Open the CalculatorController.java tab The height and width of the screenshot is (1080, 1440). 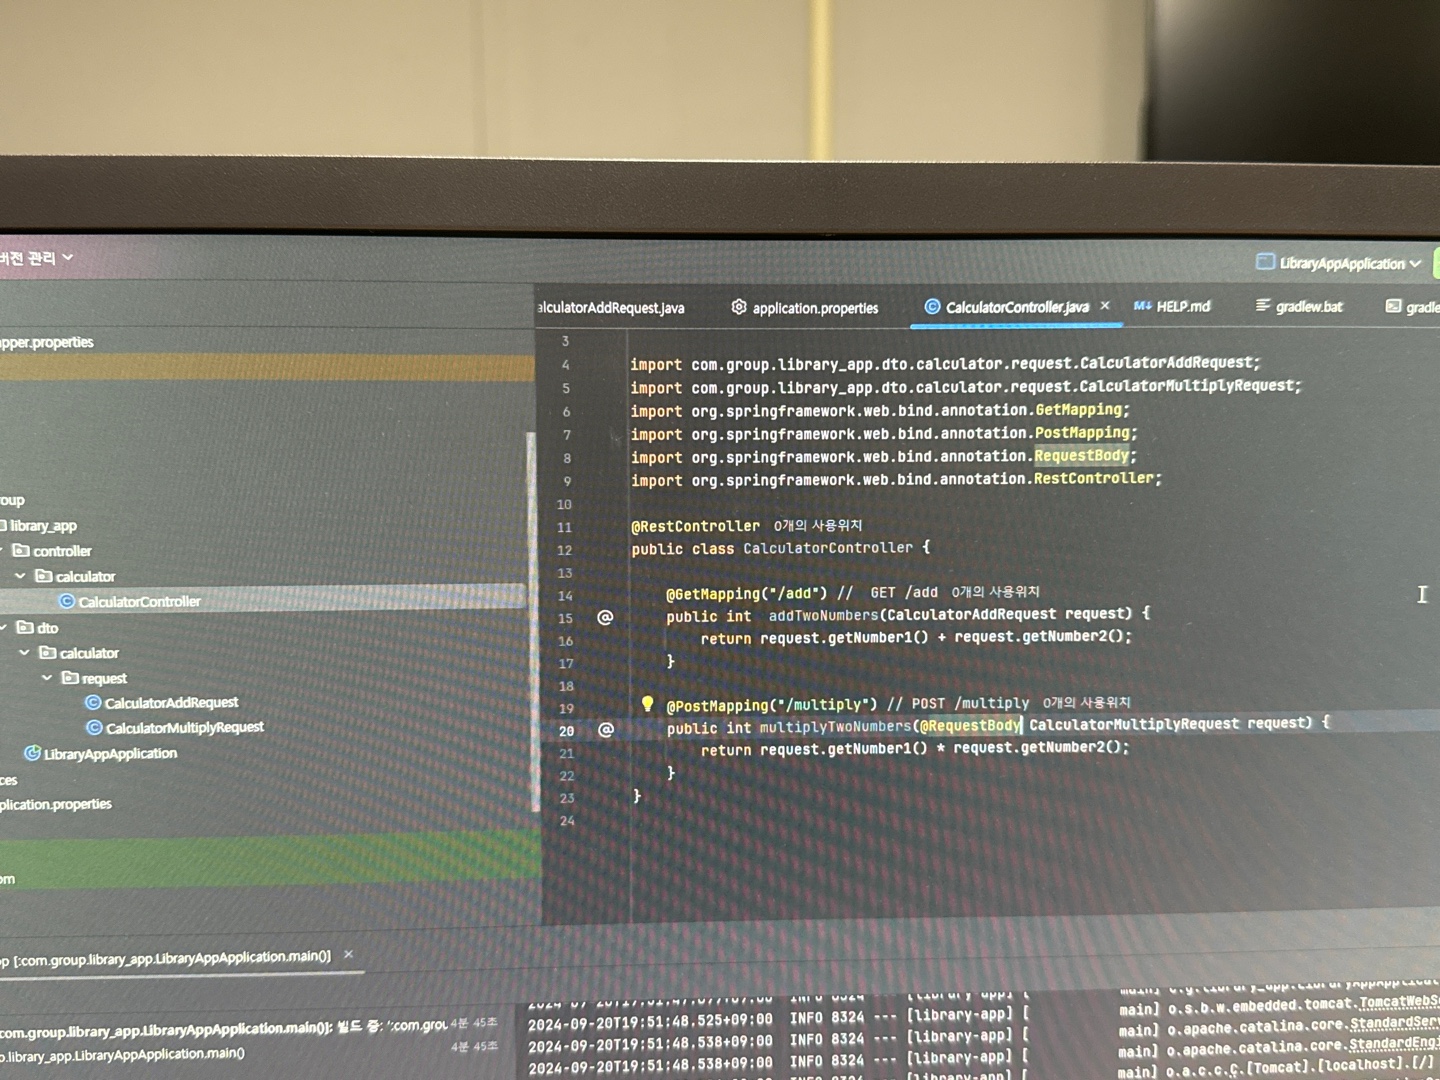pos(1016,307)
